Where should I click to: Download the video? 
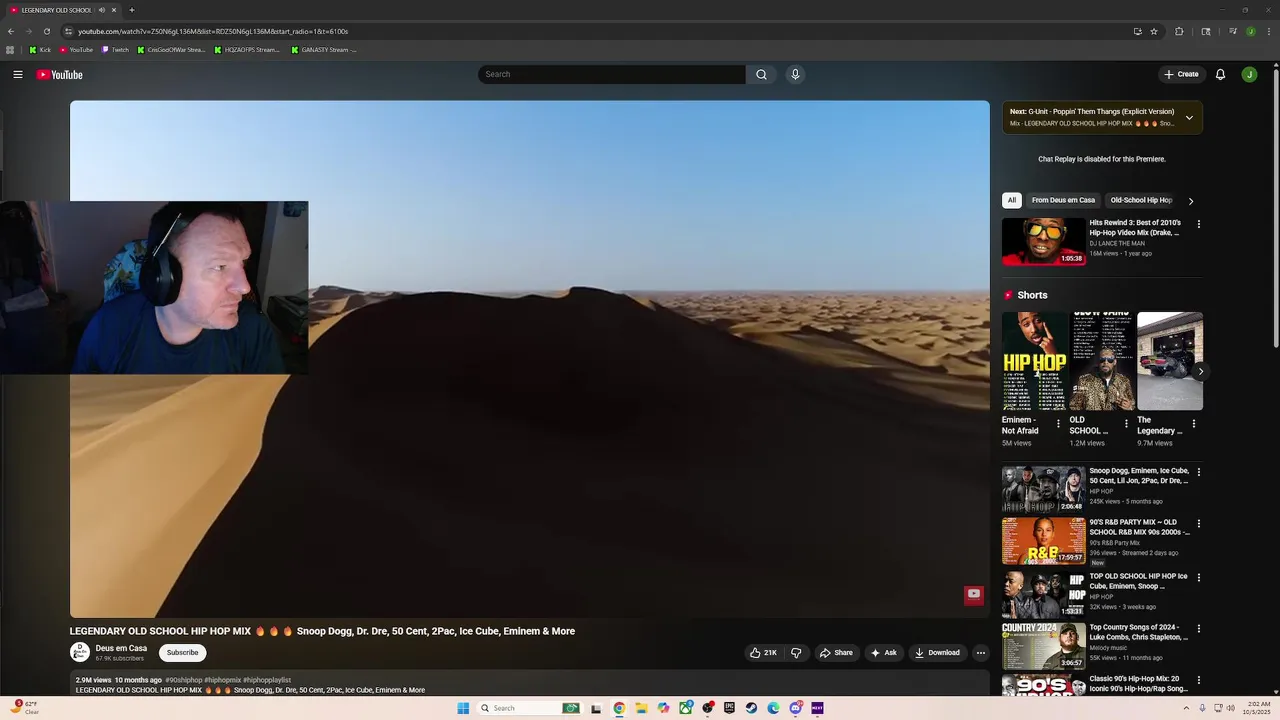click(x=937, y=653)
